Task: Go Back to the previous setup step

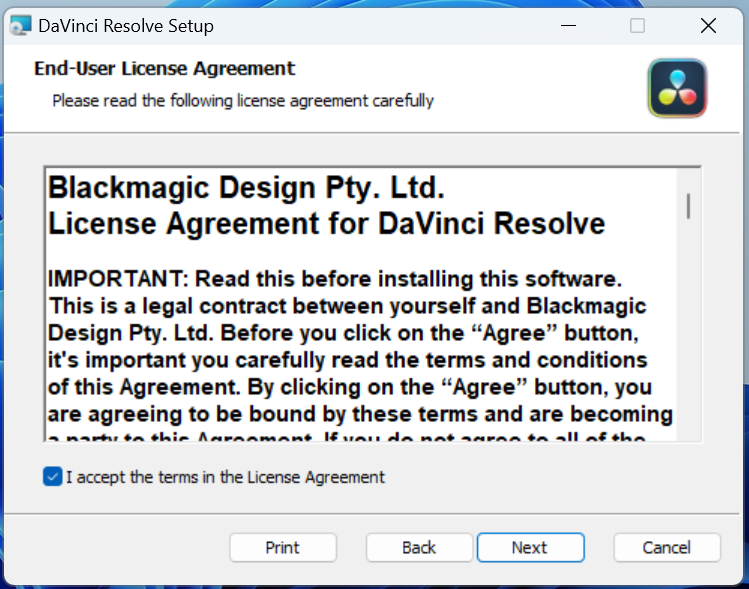Action: click(x=419, y=547)
